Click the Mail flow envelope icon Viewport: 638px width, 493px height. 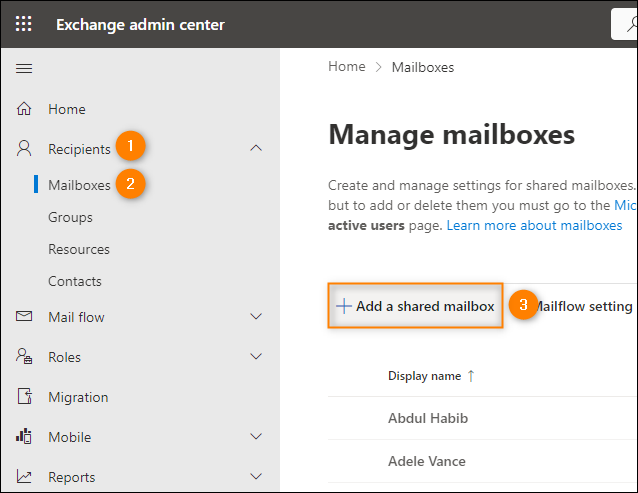[24, 316]
